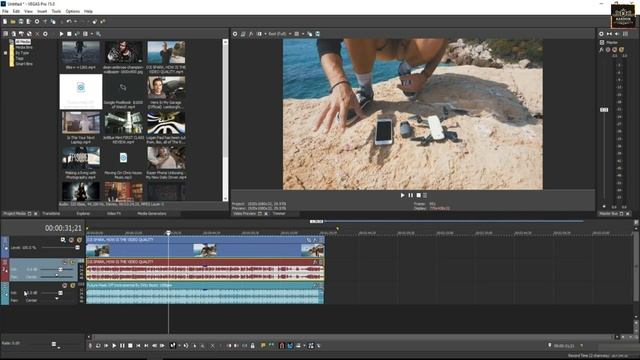Viewport: 640px width, 360px height.
Task: Switch to the Transitions tab
Action: point(51,213)
